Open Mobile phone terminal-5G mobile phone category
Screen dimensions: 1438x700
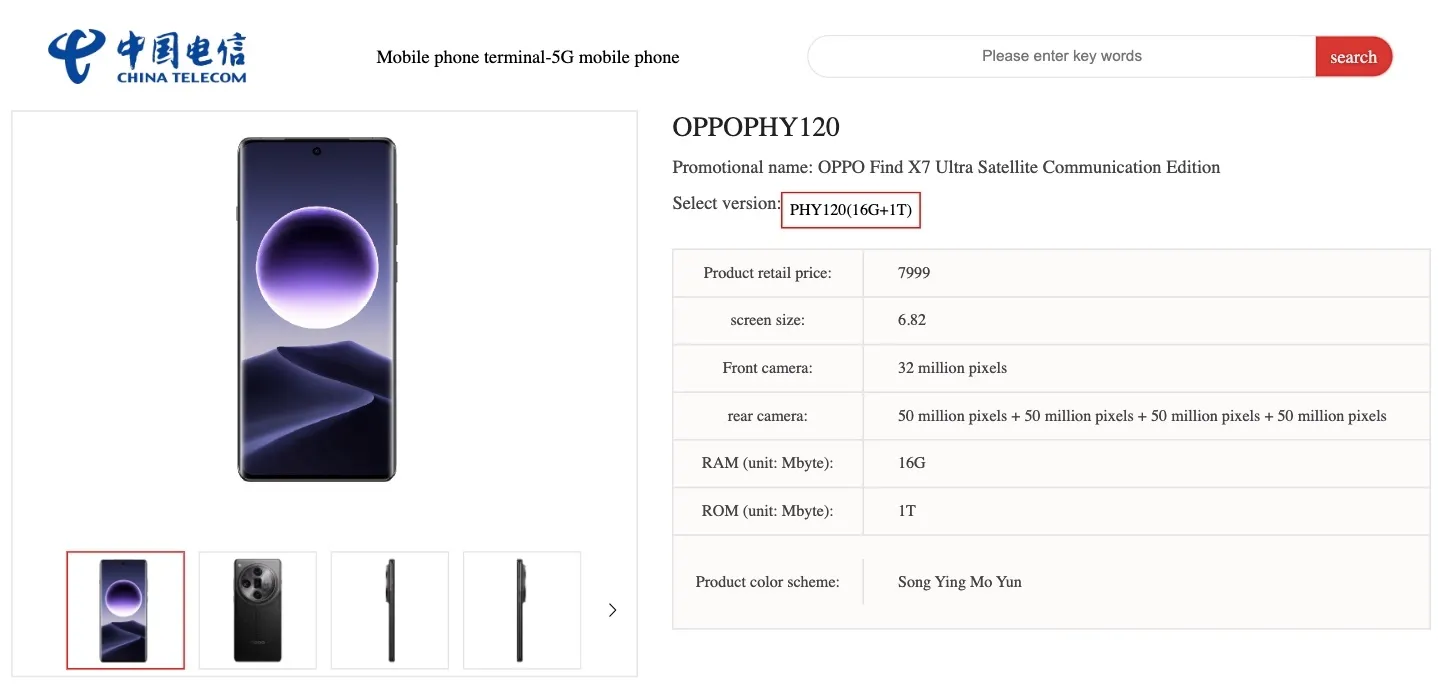[528, 57]
